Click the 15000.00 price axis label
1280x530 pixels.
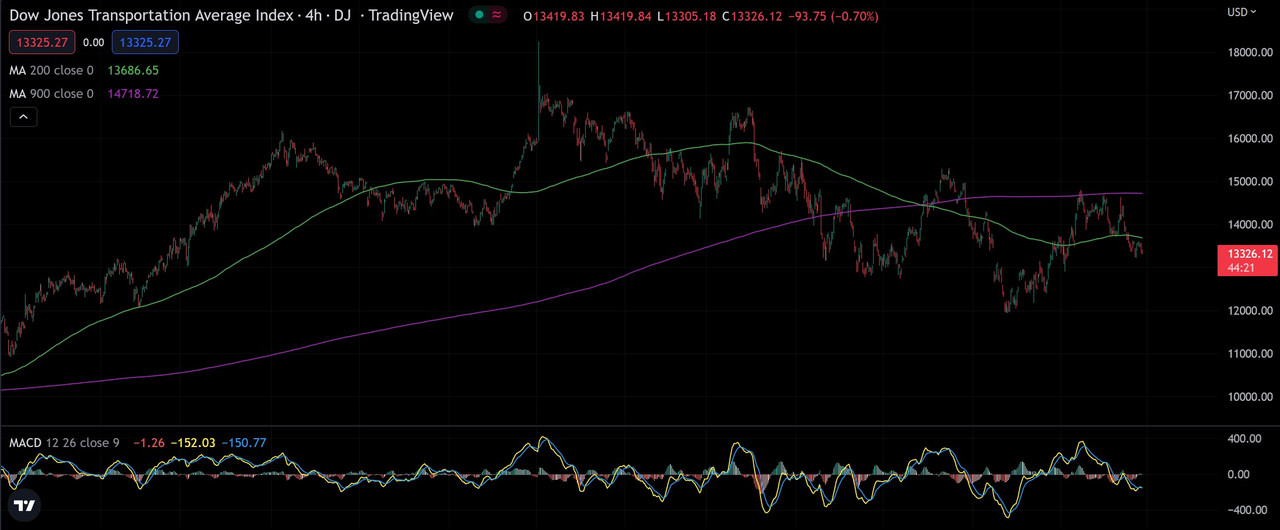(1248, 182)
